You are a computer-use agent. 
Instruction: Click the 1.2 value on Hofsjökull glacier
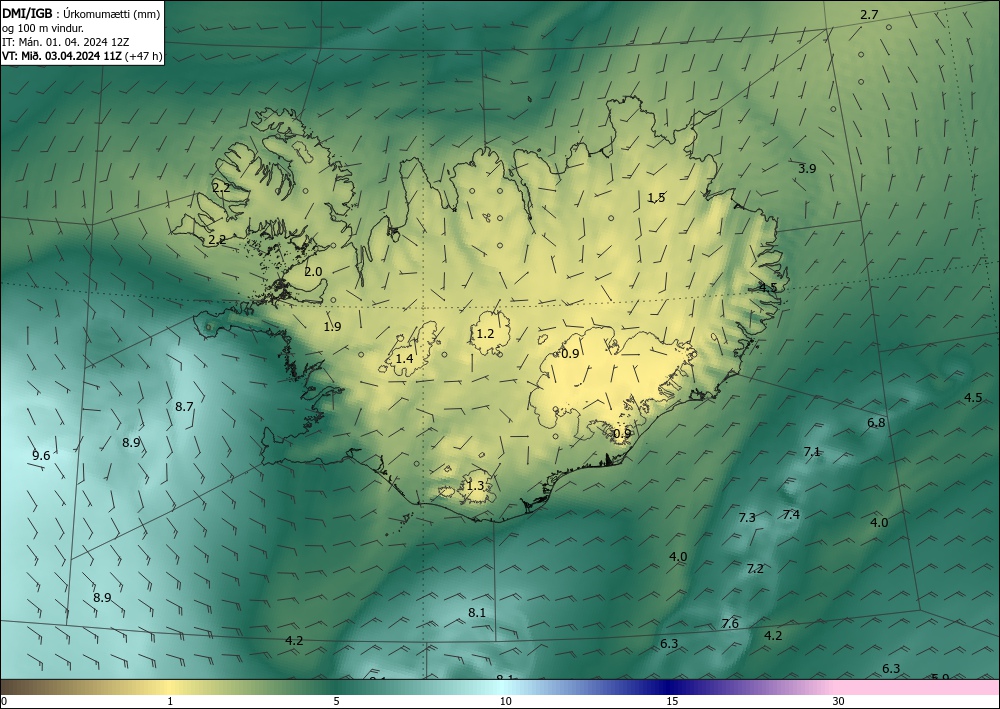click(x=485, y=334)
